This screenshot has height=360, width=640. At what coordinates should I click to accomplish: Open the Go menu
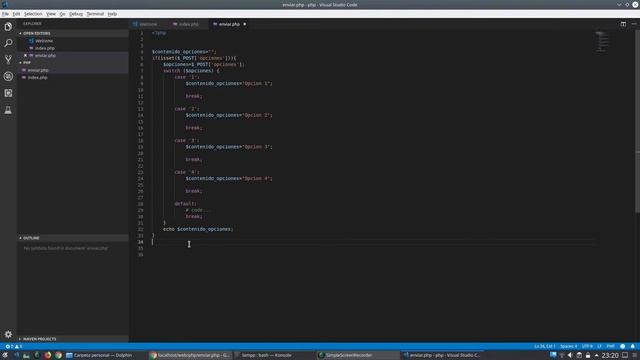(x=62, y=14)
